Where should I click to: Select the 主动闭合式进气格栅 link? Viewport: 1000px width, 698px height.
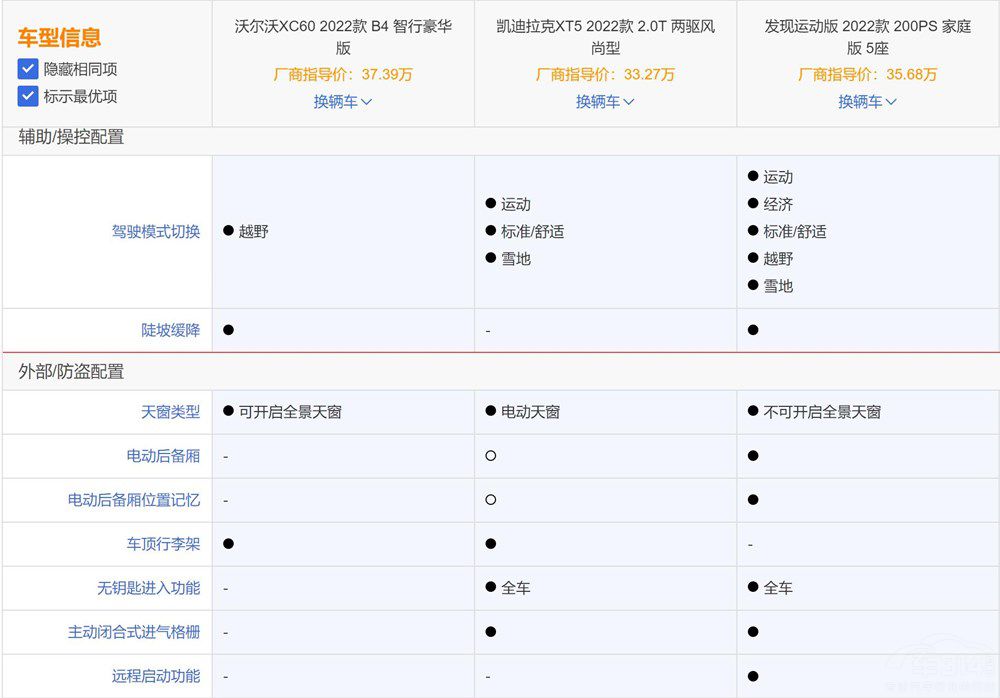pyautogui.click(x=134, y=631)
